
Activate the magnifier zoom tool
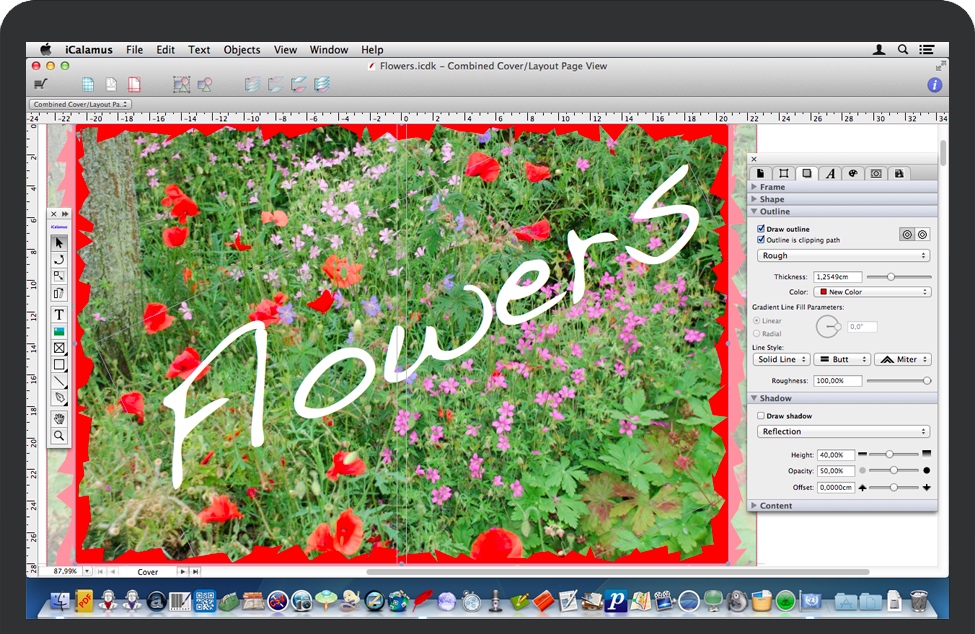click(x=59, y=436)
